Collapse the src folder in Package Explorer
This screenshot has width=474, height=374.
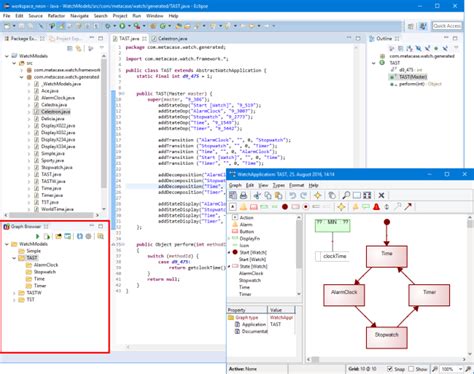tap(14, 63)
